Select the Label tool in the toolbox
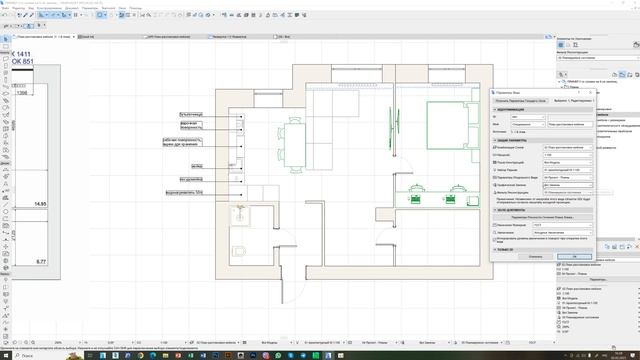 6,190
